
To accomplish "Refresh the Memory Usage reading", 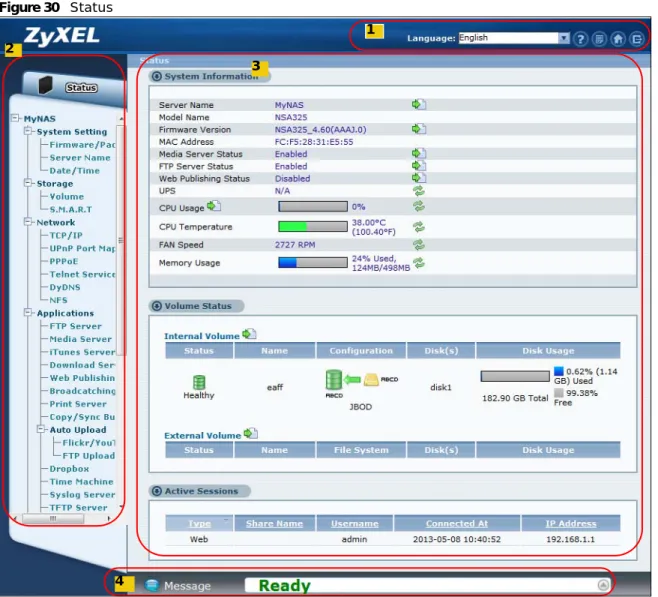I will (419, 263).
